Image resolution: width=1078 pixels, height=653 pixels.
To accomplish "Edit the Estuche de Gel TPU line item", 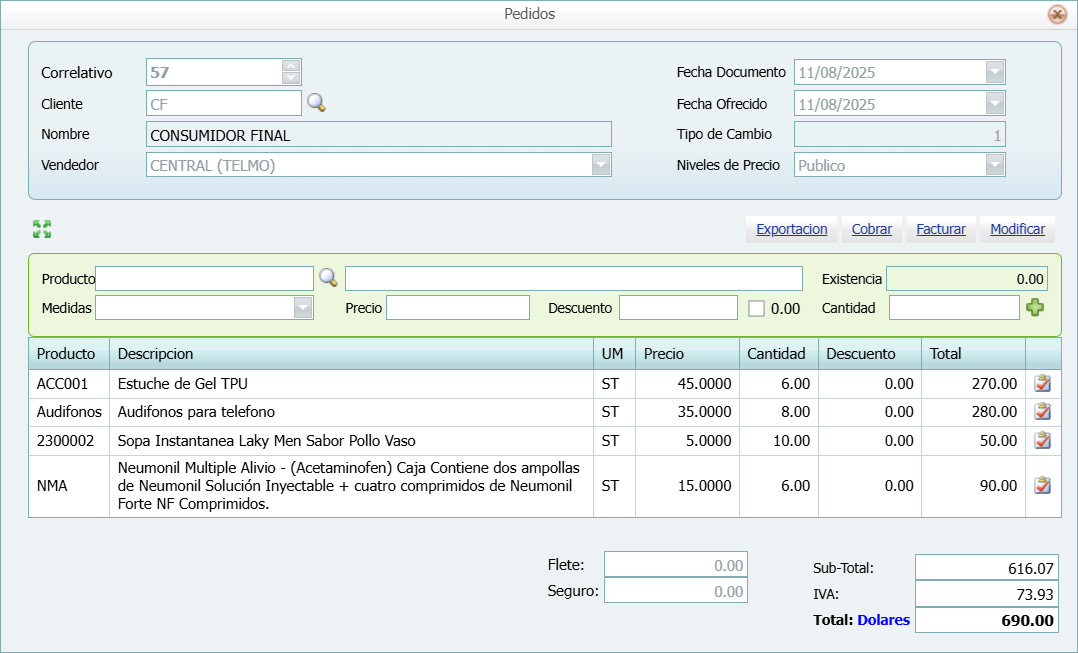I will 1042,383.
